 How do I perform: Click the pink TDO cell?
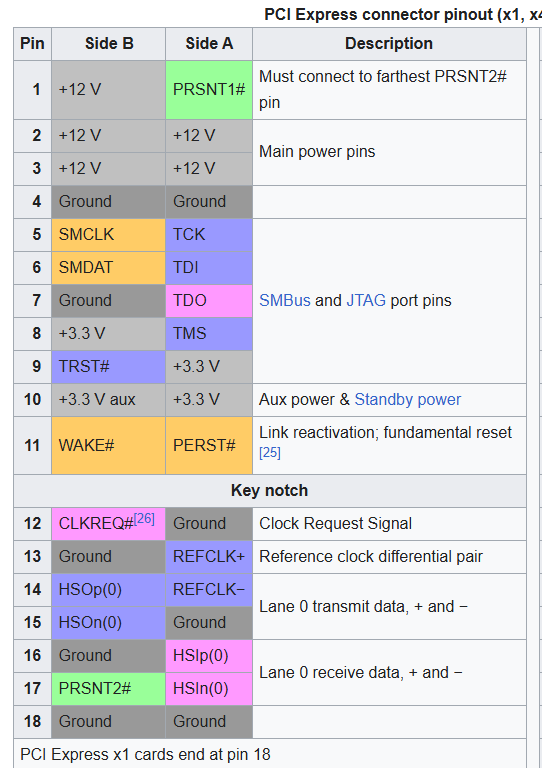coord(209,301)
